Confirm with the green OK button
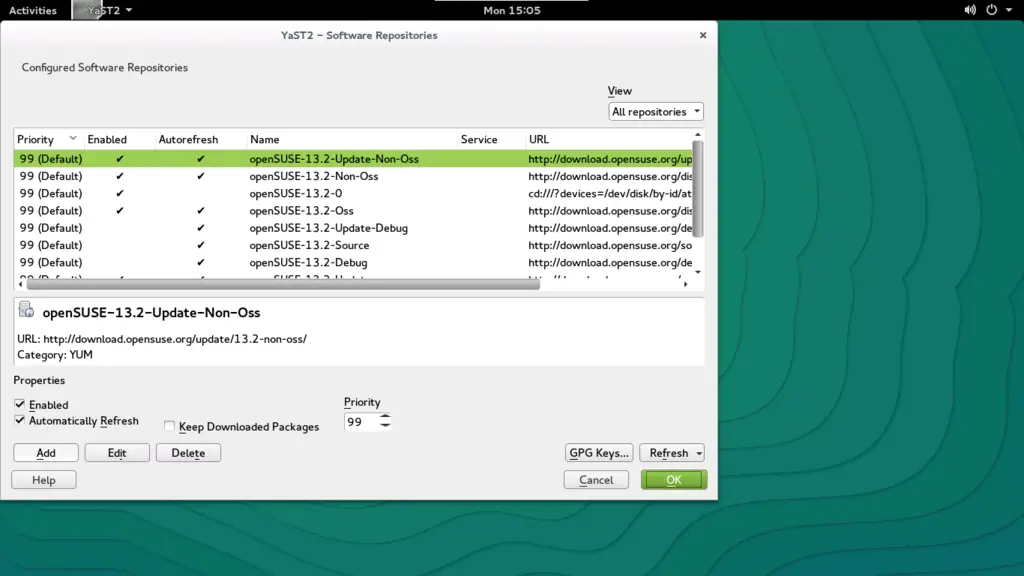 coord(674,479)
